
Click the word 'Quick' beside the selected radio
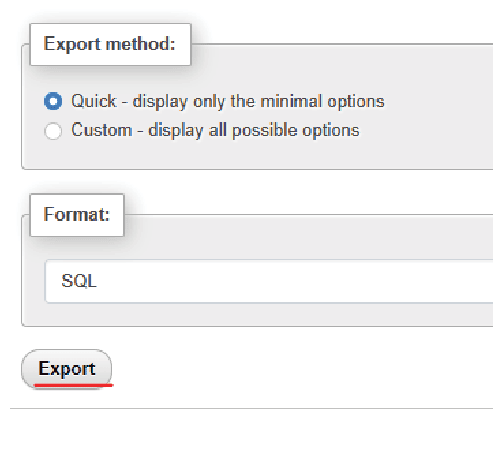coord(94,101)
